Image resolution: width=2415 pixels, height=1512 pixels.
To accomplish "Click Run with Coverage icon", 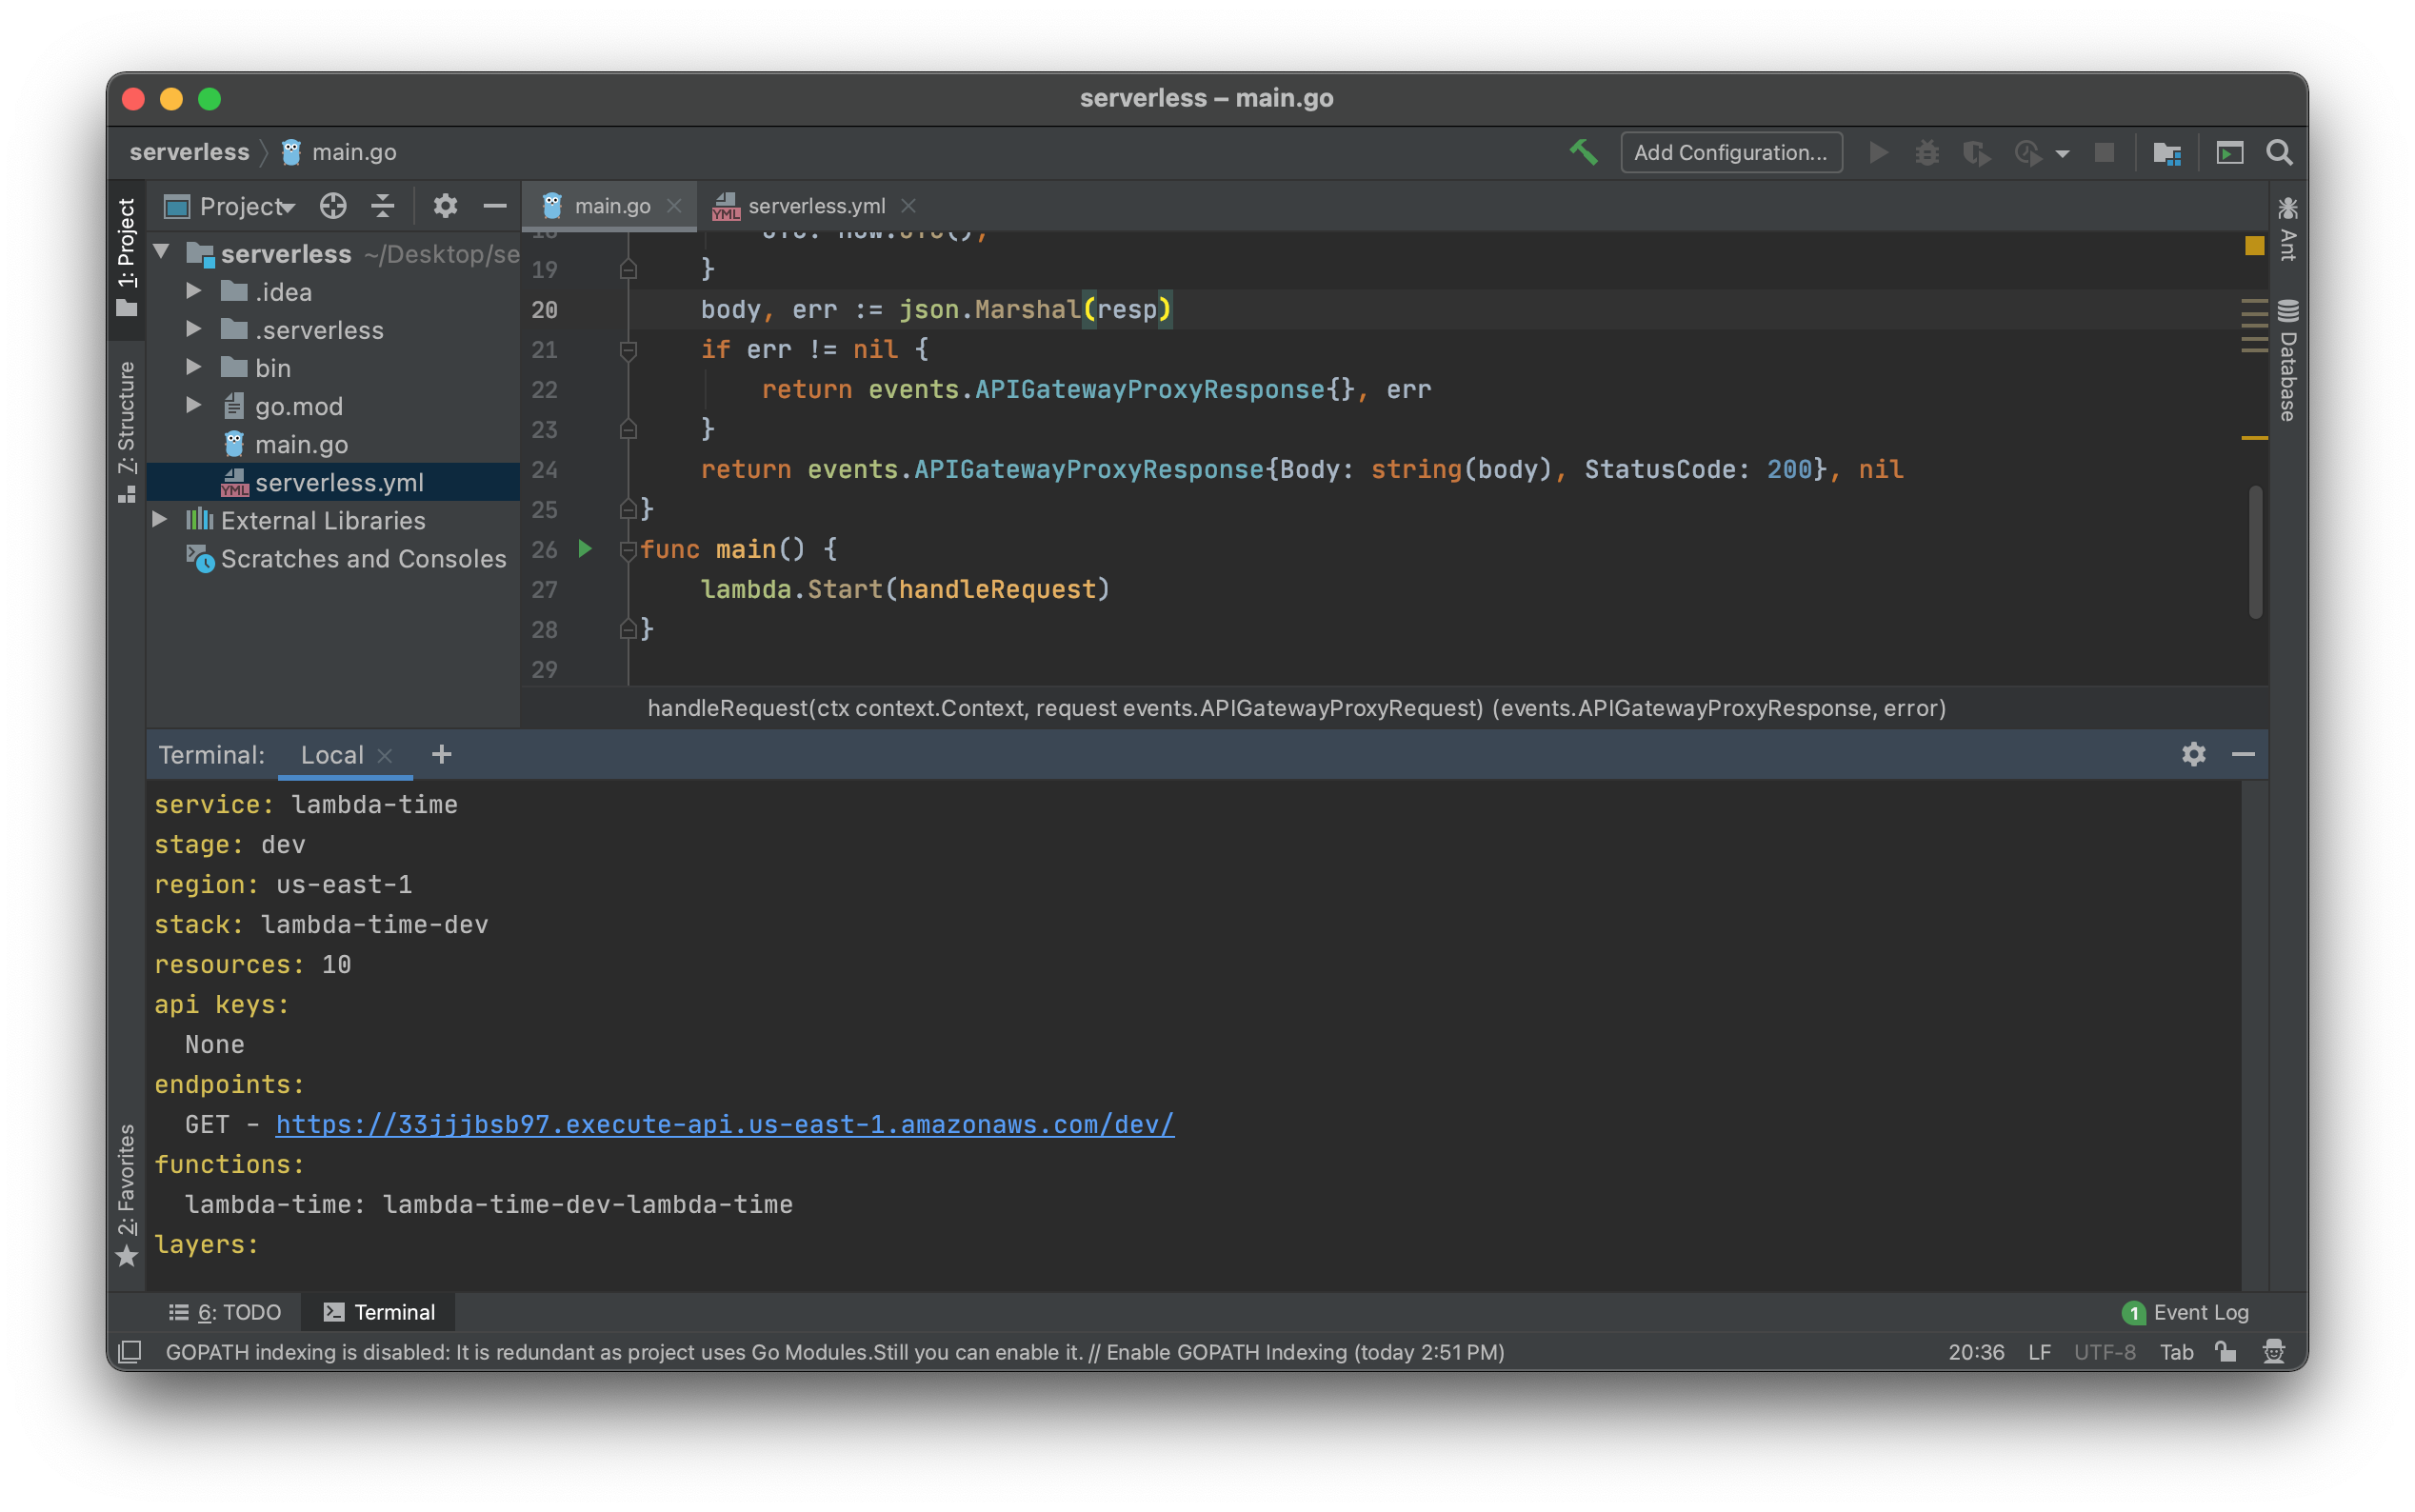I will click(1976, 152).
